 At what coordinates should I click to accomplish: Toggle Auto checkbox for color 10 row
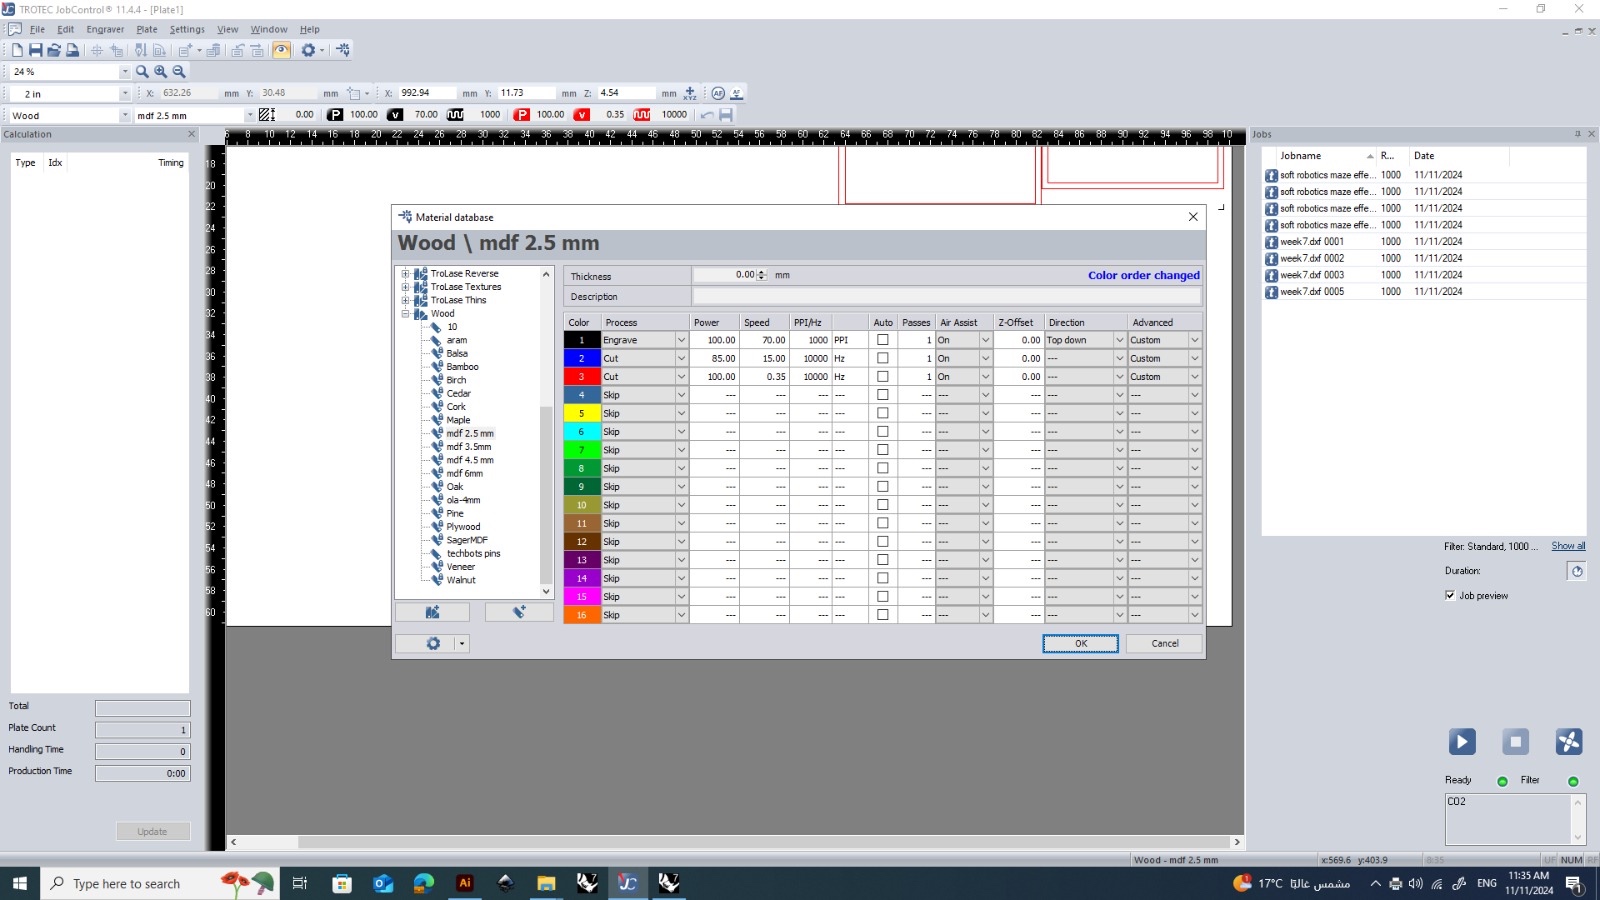[x=883, y=505]
